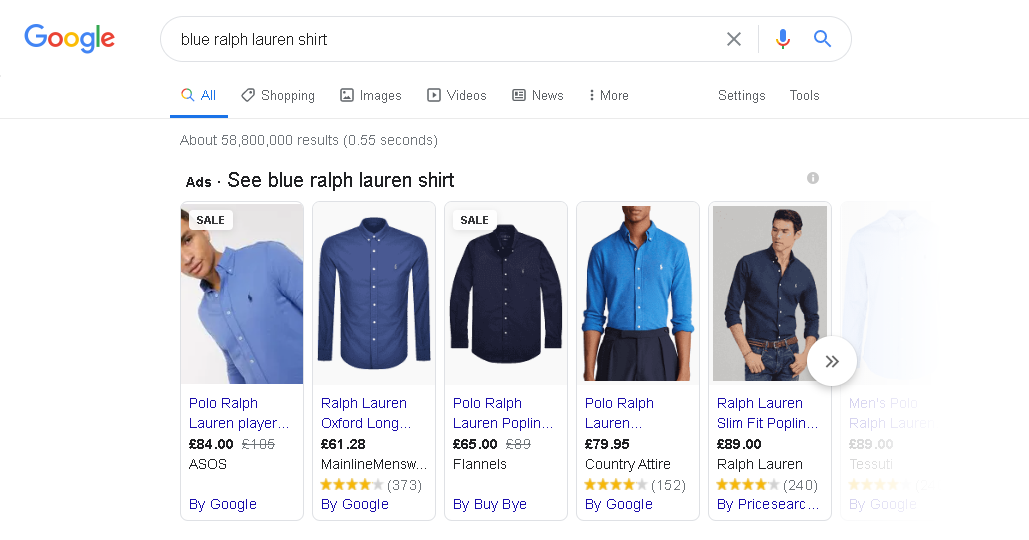Click the Flannels seller name
Screen dimensions: 1029x540
pyautogui.click(x=480, y=465)
